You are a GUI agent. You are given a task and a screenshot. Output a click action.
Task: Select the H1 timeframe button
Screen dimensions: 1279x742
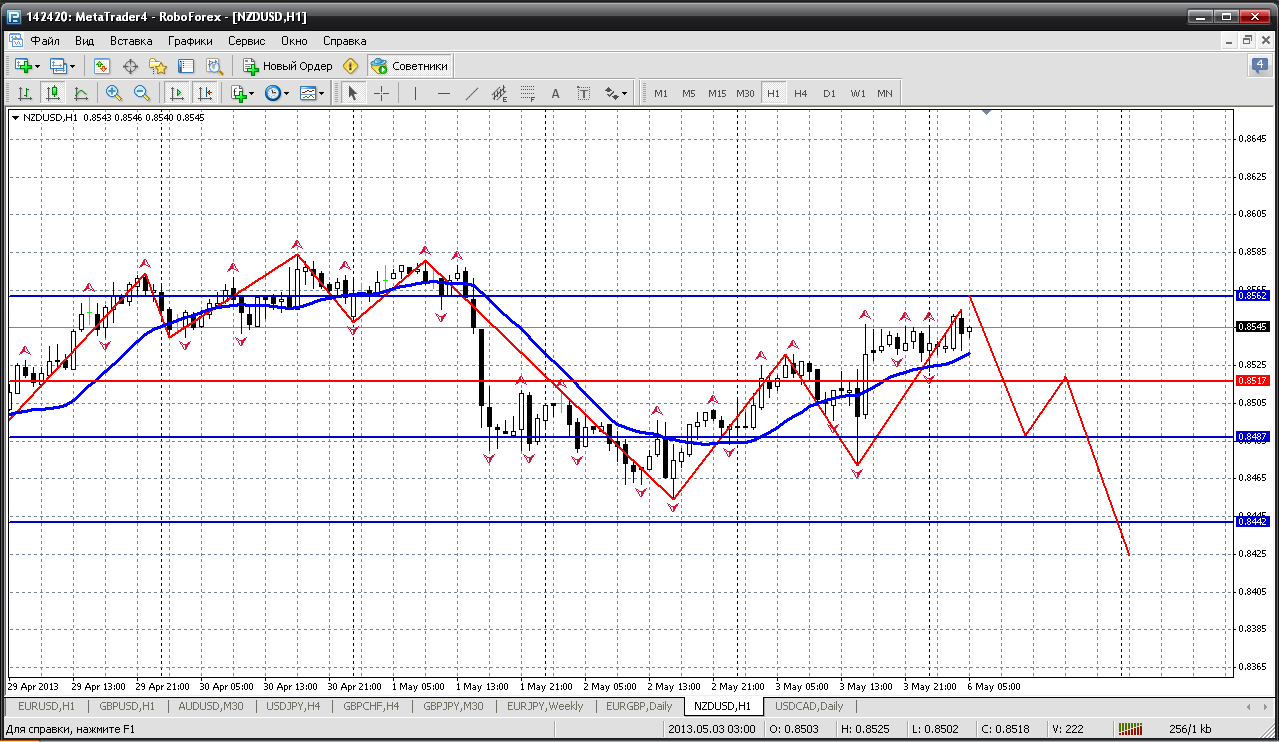773,93
